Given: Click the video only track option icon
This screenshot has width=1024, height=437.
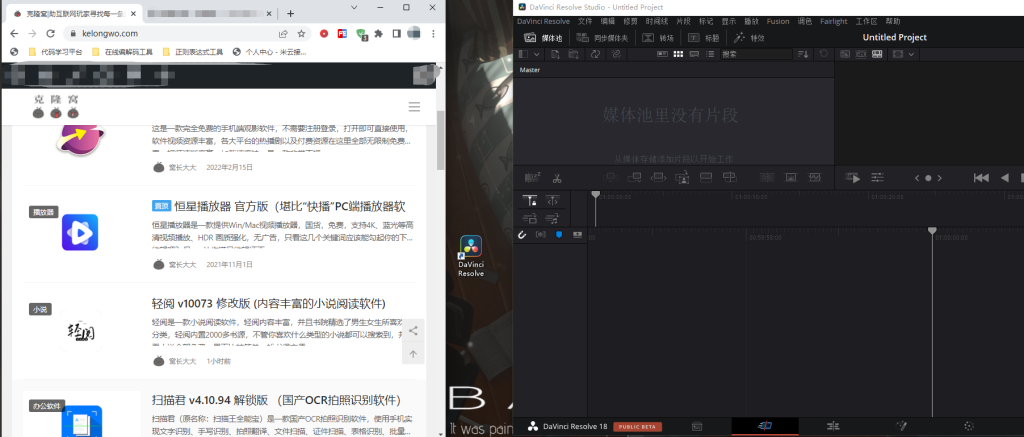Looking at the screenshot, I should click(530, 218).
